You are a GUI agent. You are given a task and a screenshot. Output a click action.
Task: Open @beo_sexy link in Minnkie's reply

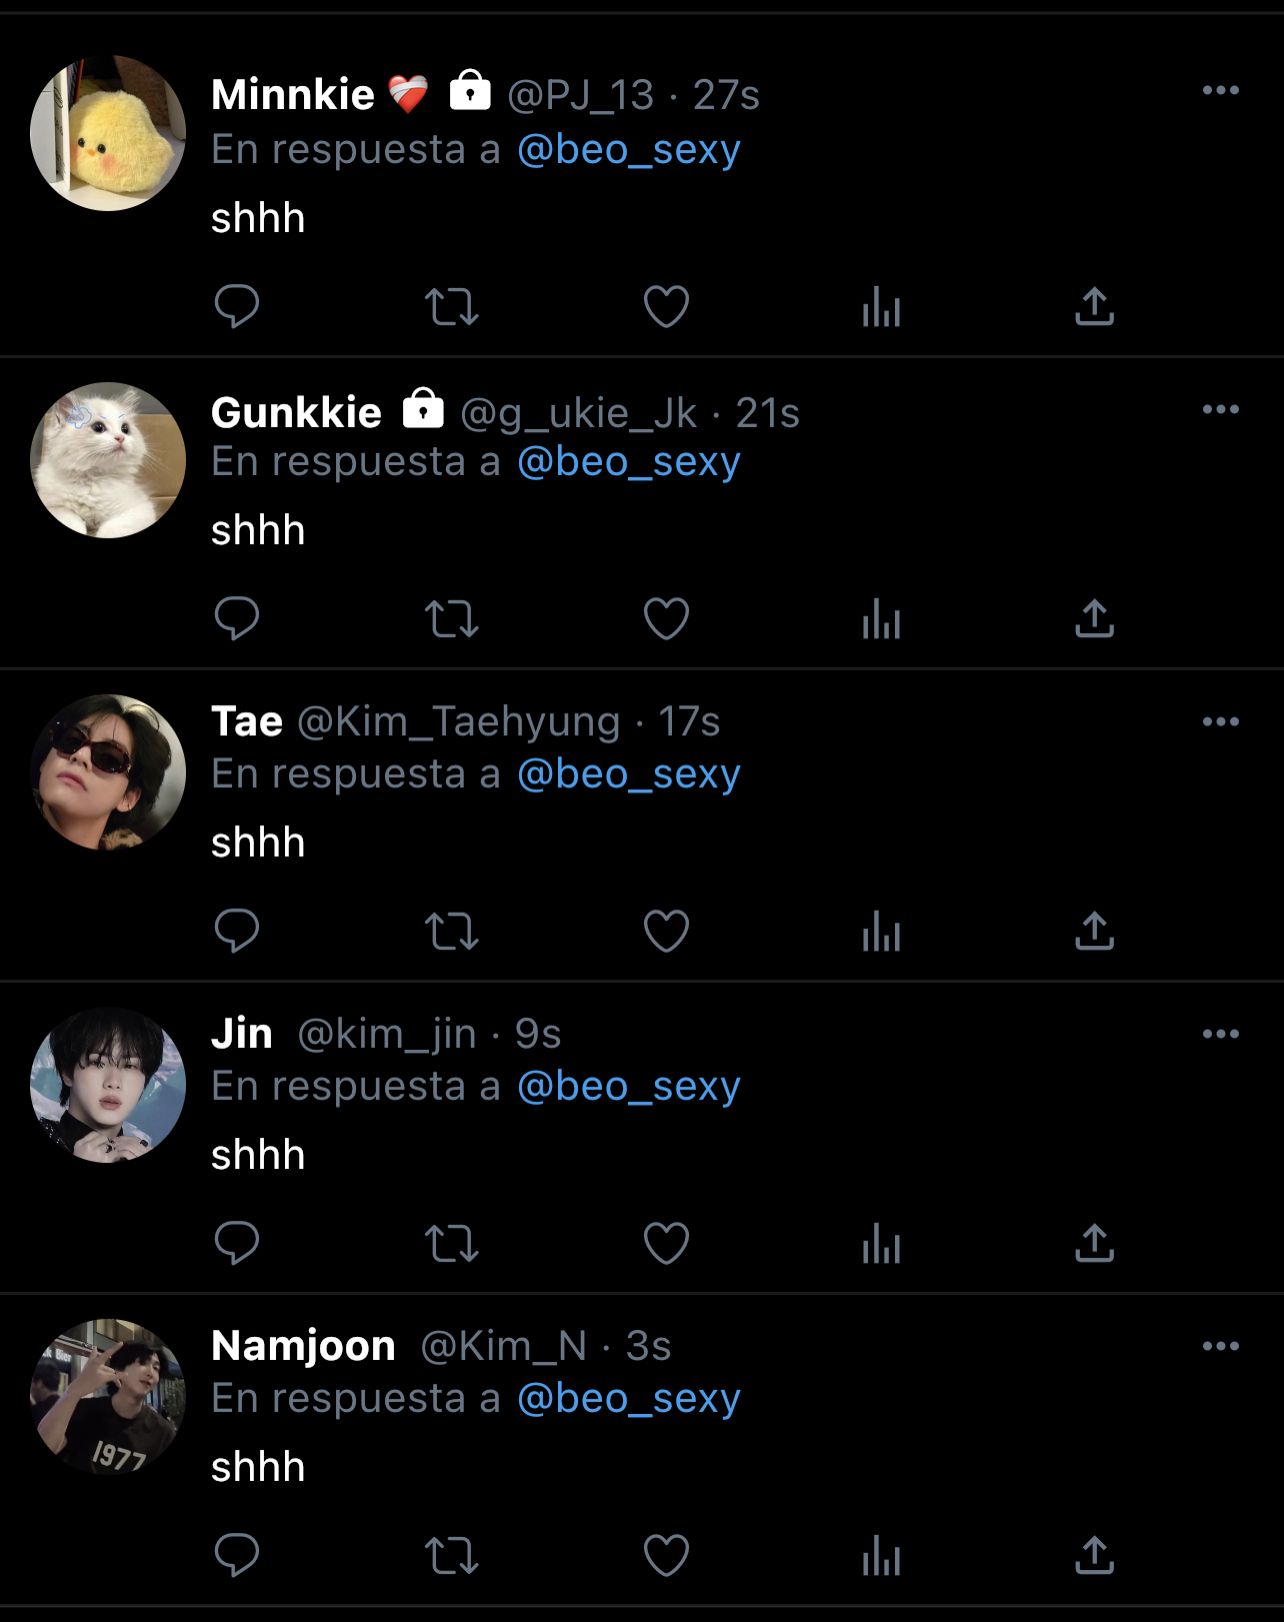click(629, 150)
